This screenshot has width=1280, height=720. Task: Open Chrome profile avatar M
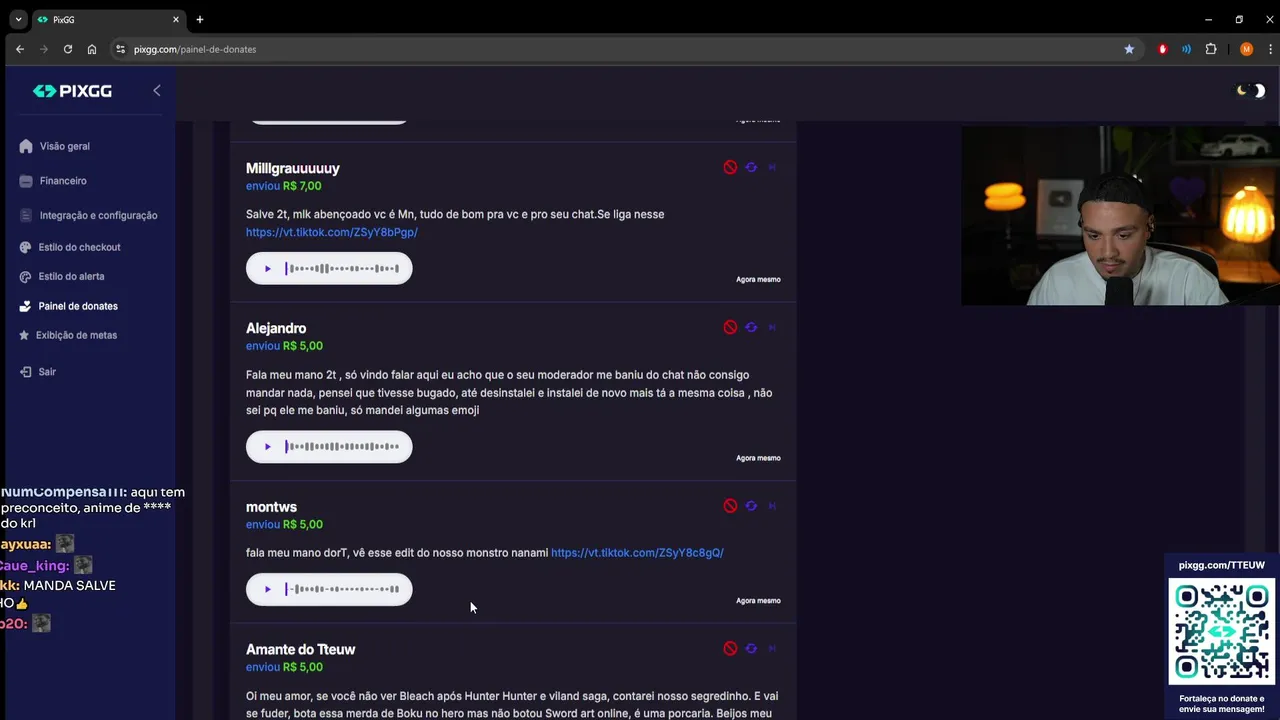coord(1246,49)
